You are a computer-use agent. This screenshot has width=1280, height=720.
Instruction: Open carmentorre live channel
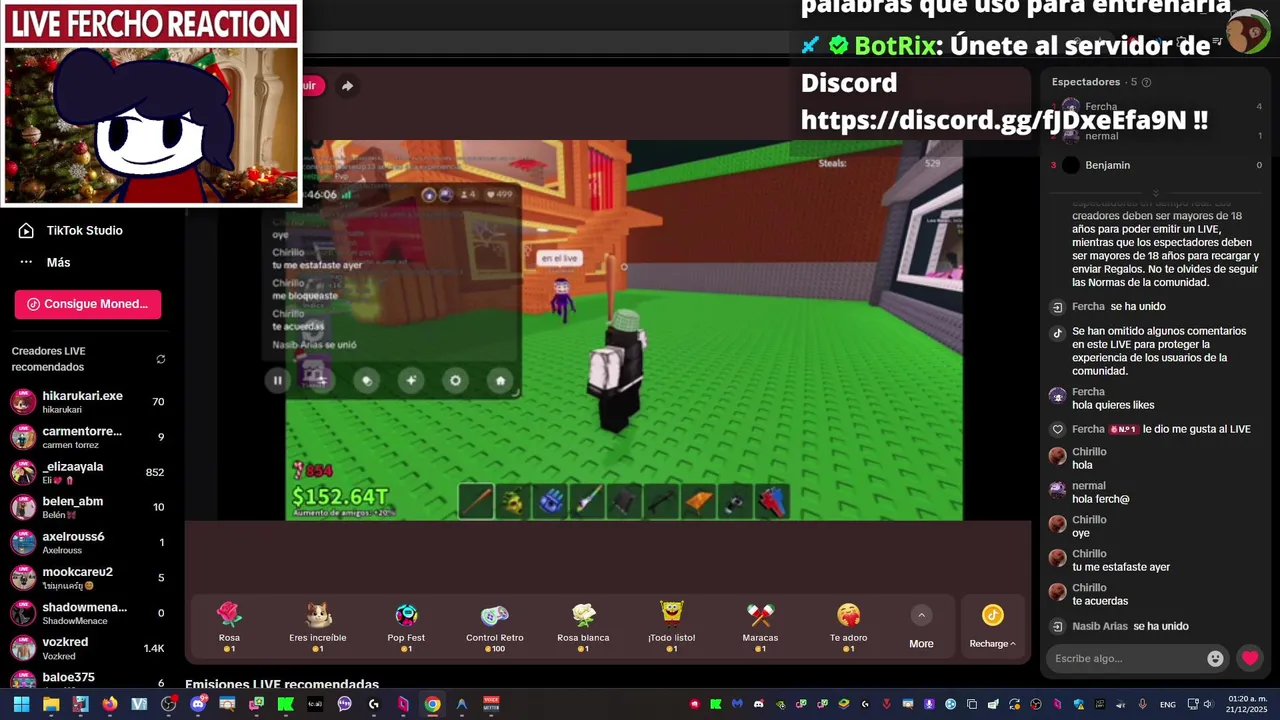tap(88, 437)
